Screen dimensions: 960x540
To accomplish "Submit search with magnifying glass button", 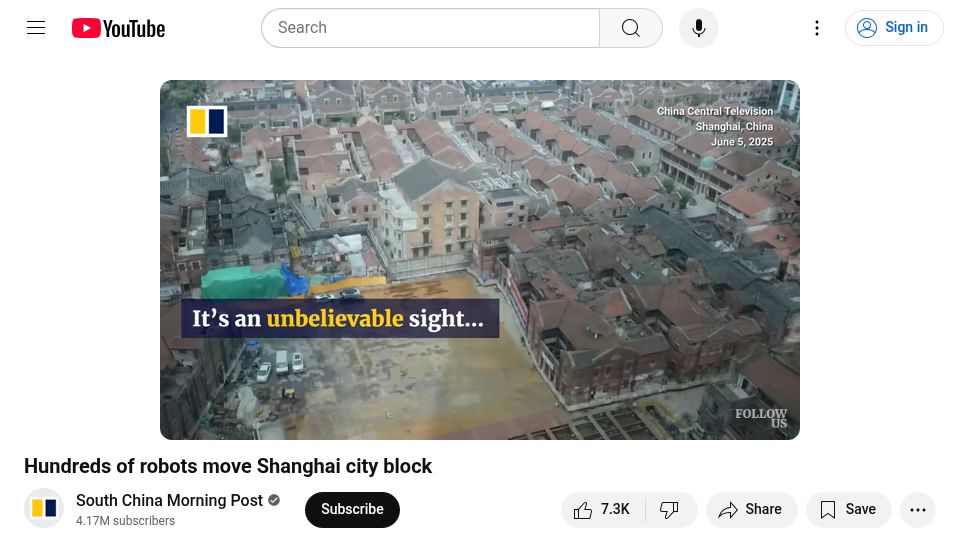I will tap(631, 28).
